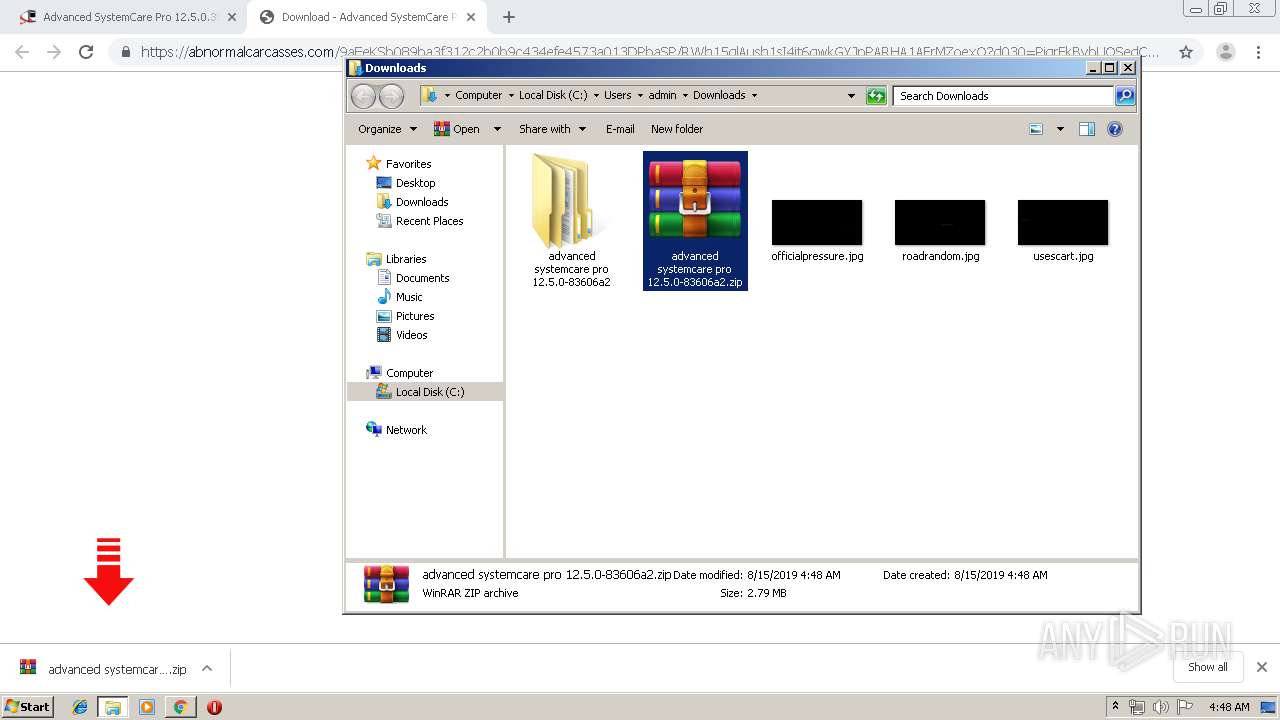Click Users in address breadcrumb
Image resolution: width=1280 pixels, height=720 pixels.
[x=617, y=95]
